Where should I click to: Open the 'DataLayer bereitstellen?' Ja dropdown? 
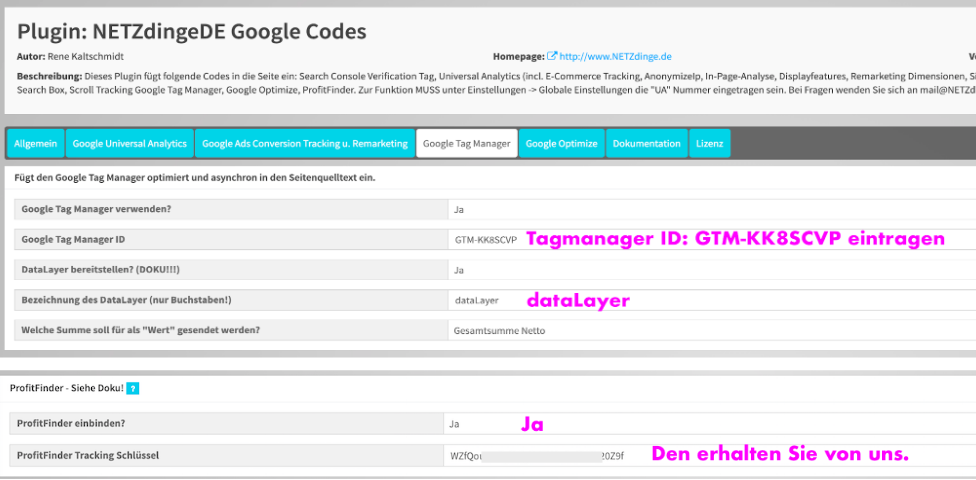(711, 270)
